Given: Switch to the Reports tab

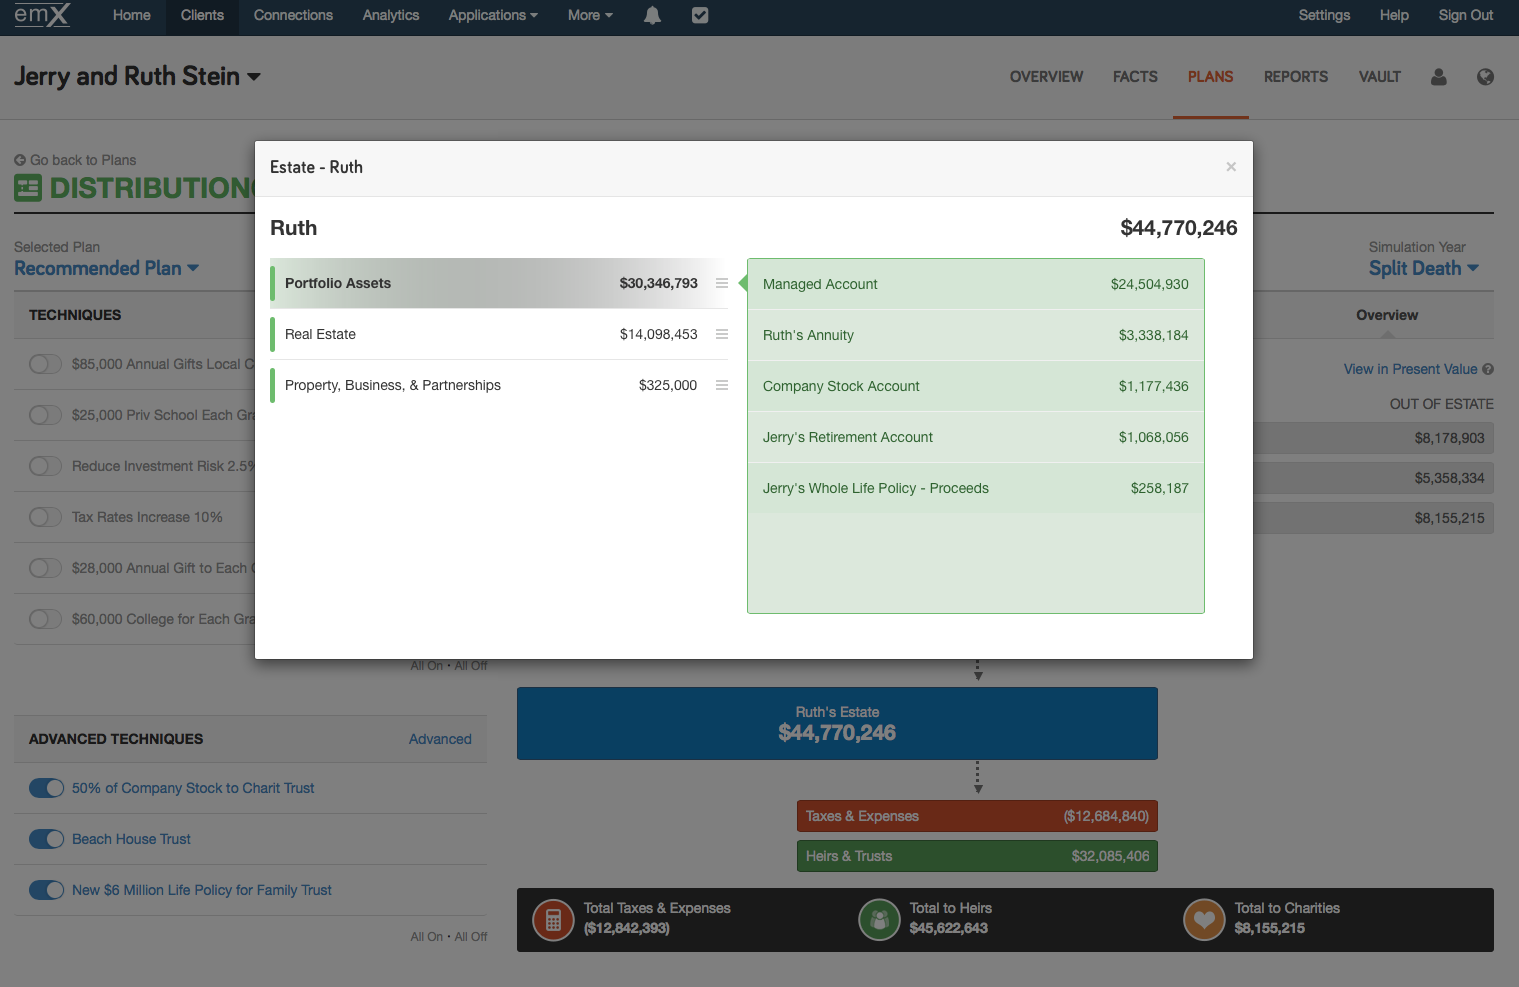Looking at the screenshot, I should pyautogui.click(x=1296, y=77).
